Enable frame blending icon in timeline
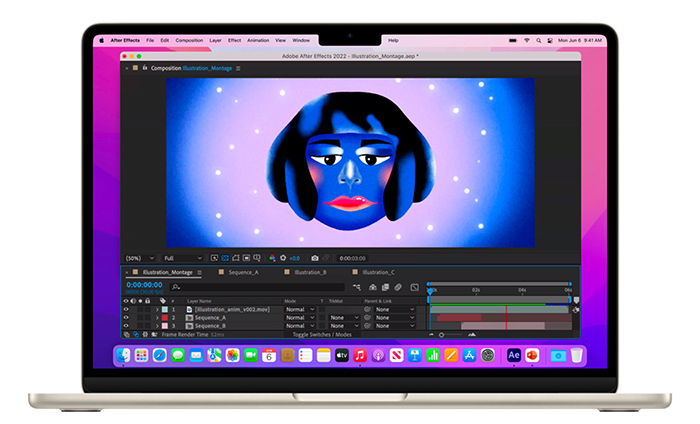Viewport: 700px width, 424px height. (385, 287)
